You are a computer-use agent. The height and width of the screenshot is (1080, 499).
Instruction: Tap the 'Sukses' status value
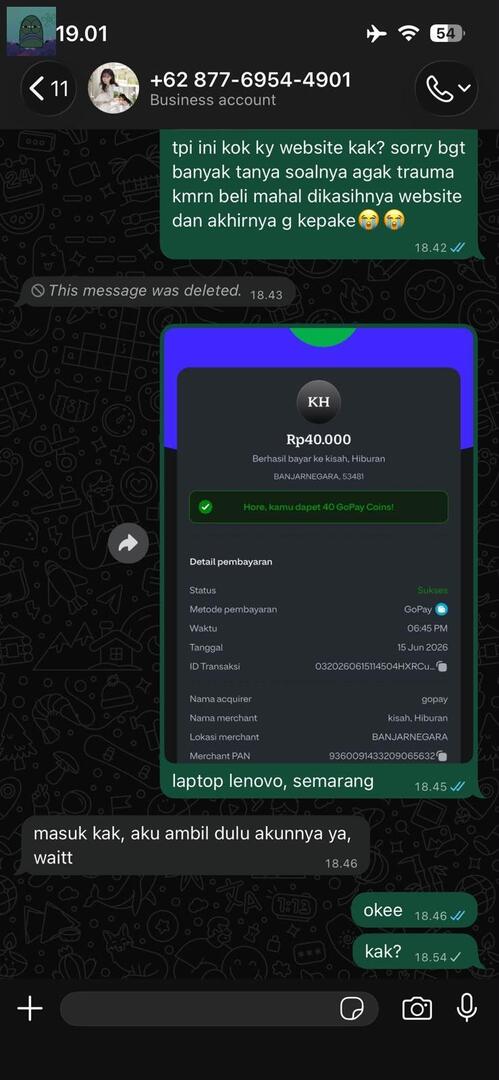click(433, 590)
